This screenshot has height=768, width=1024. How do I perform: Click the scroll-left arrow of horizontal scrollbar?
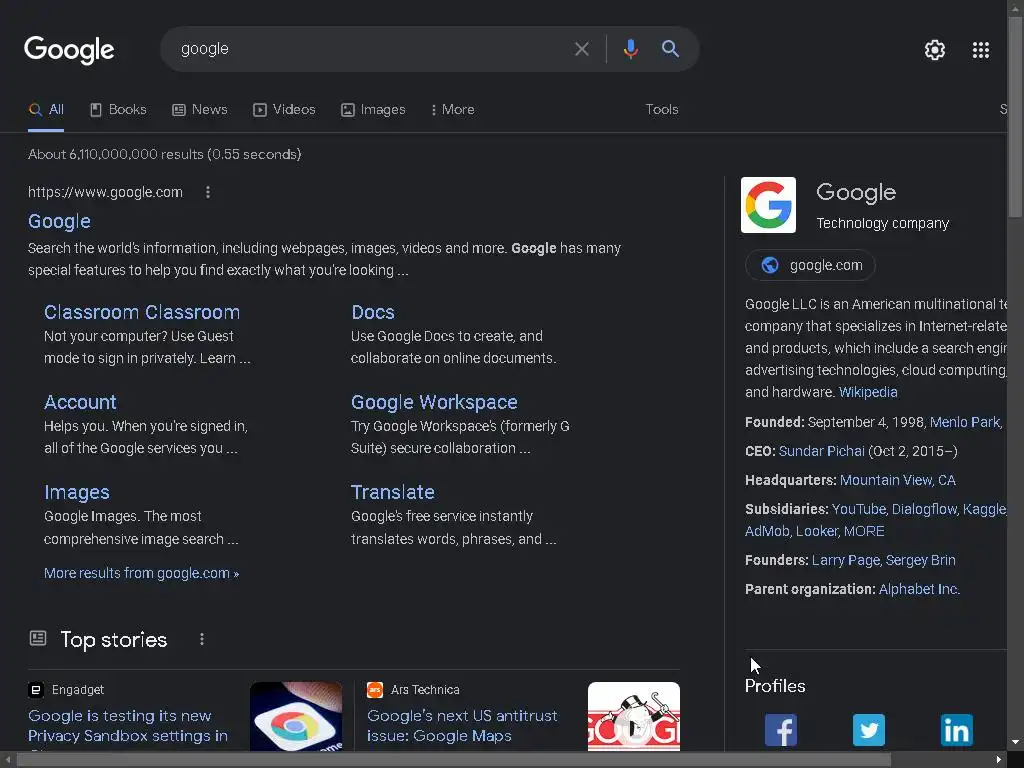click(7, 760)
